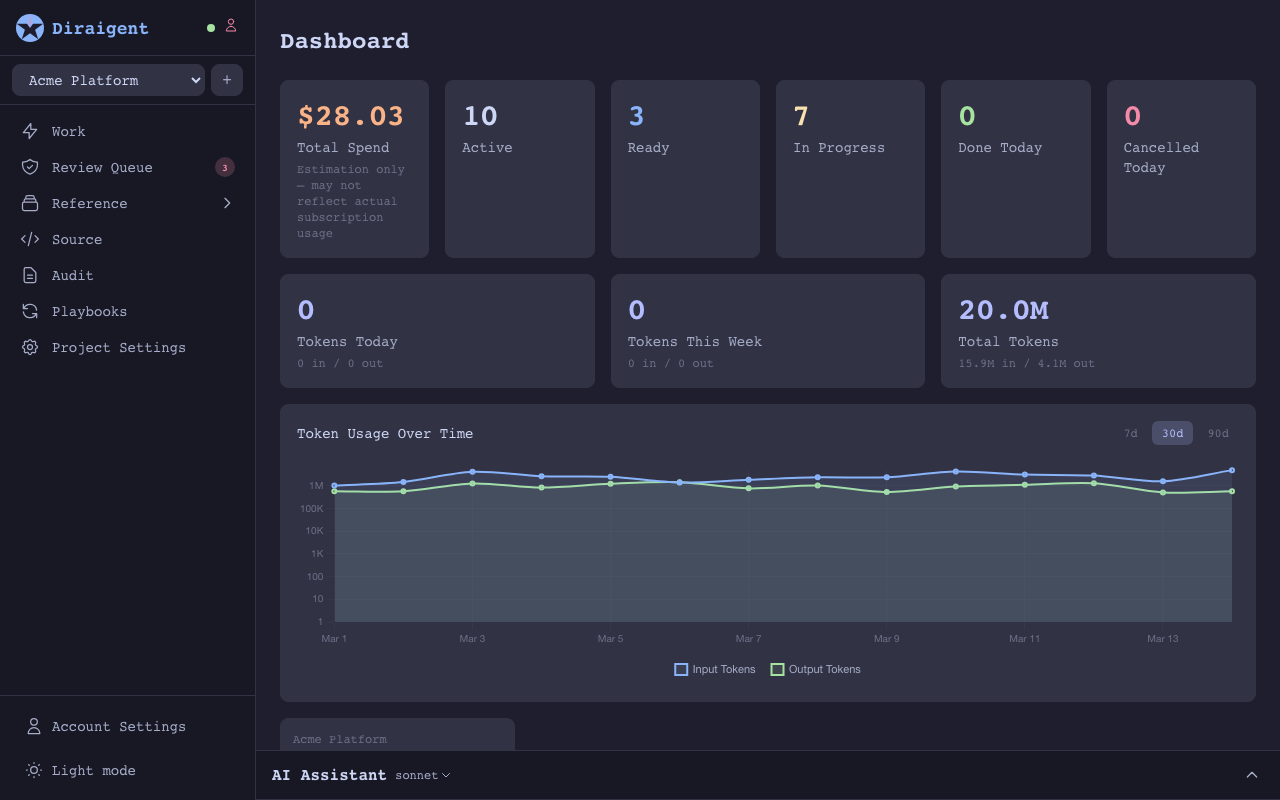Screen dimensions: 1280x800
Task: Open the sonnet model dropdown in AI Assistant
Action: [x=422, y=775]
